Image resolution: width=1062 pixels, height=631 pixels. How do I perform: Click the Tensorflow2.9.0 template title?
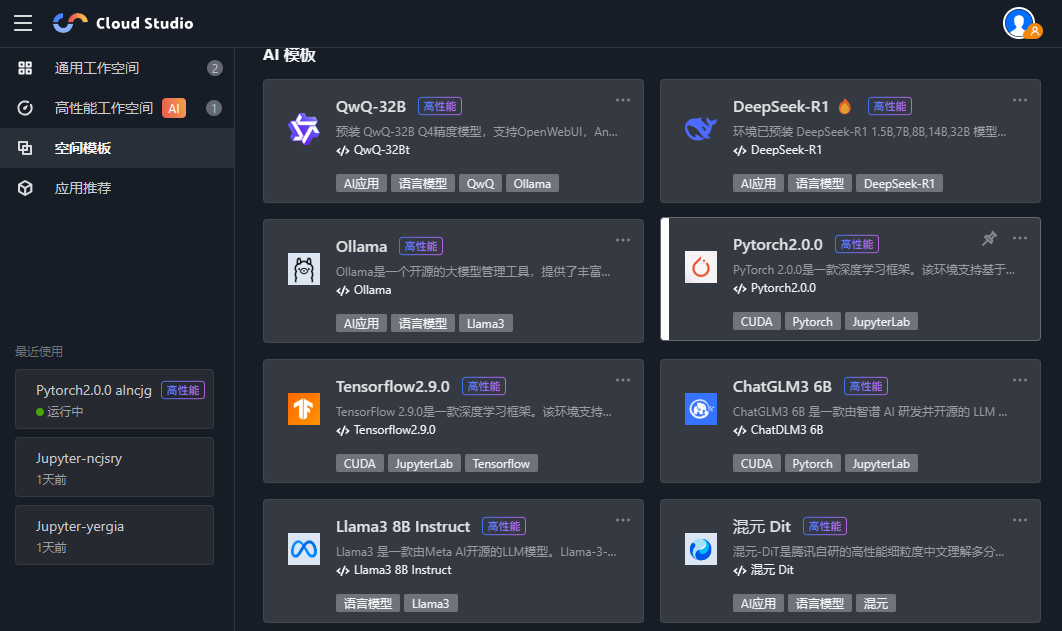pos(392,387)
